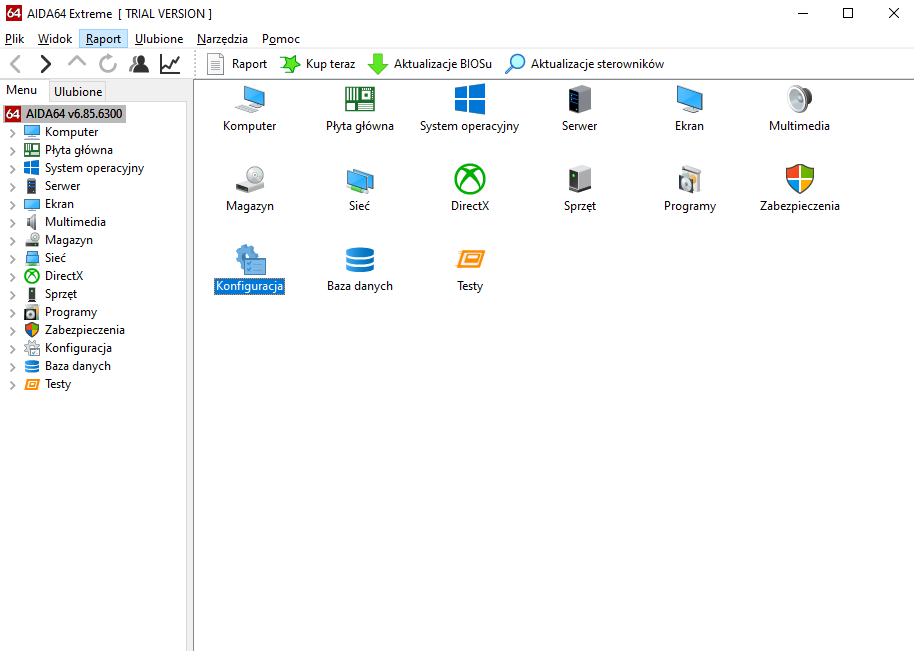Open the Ulubione menu in menu bar
Viewport: 914px width, 651px height.
[159, 38]
